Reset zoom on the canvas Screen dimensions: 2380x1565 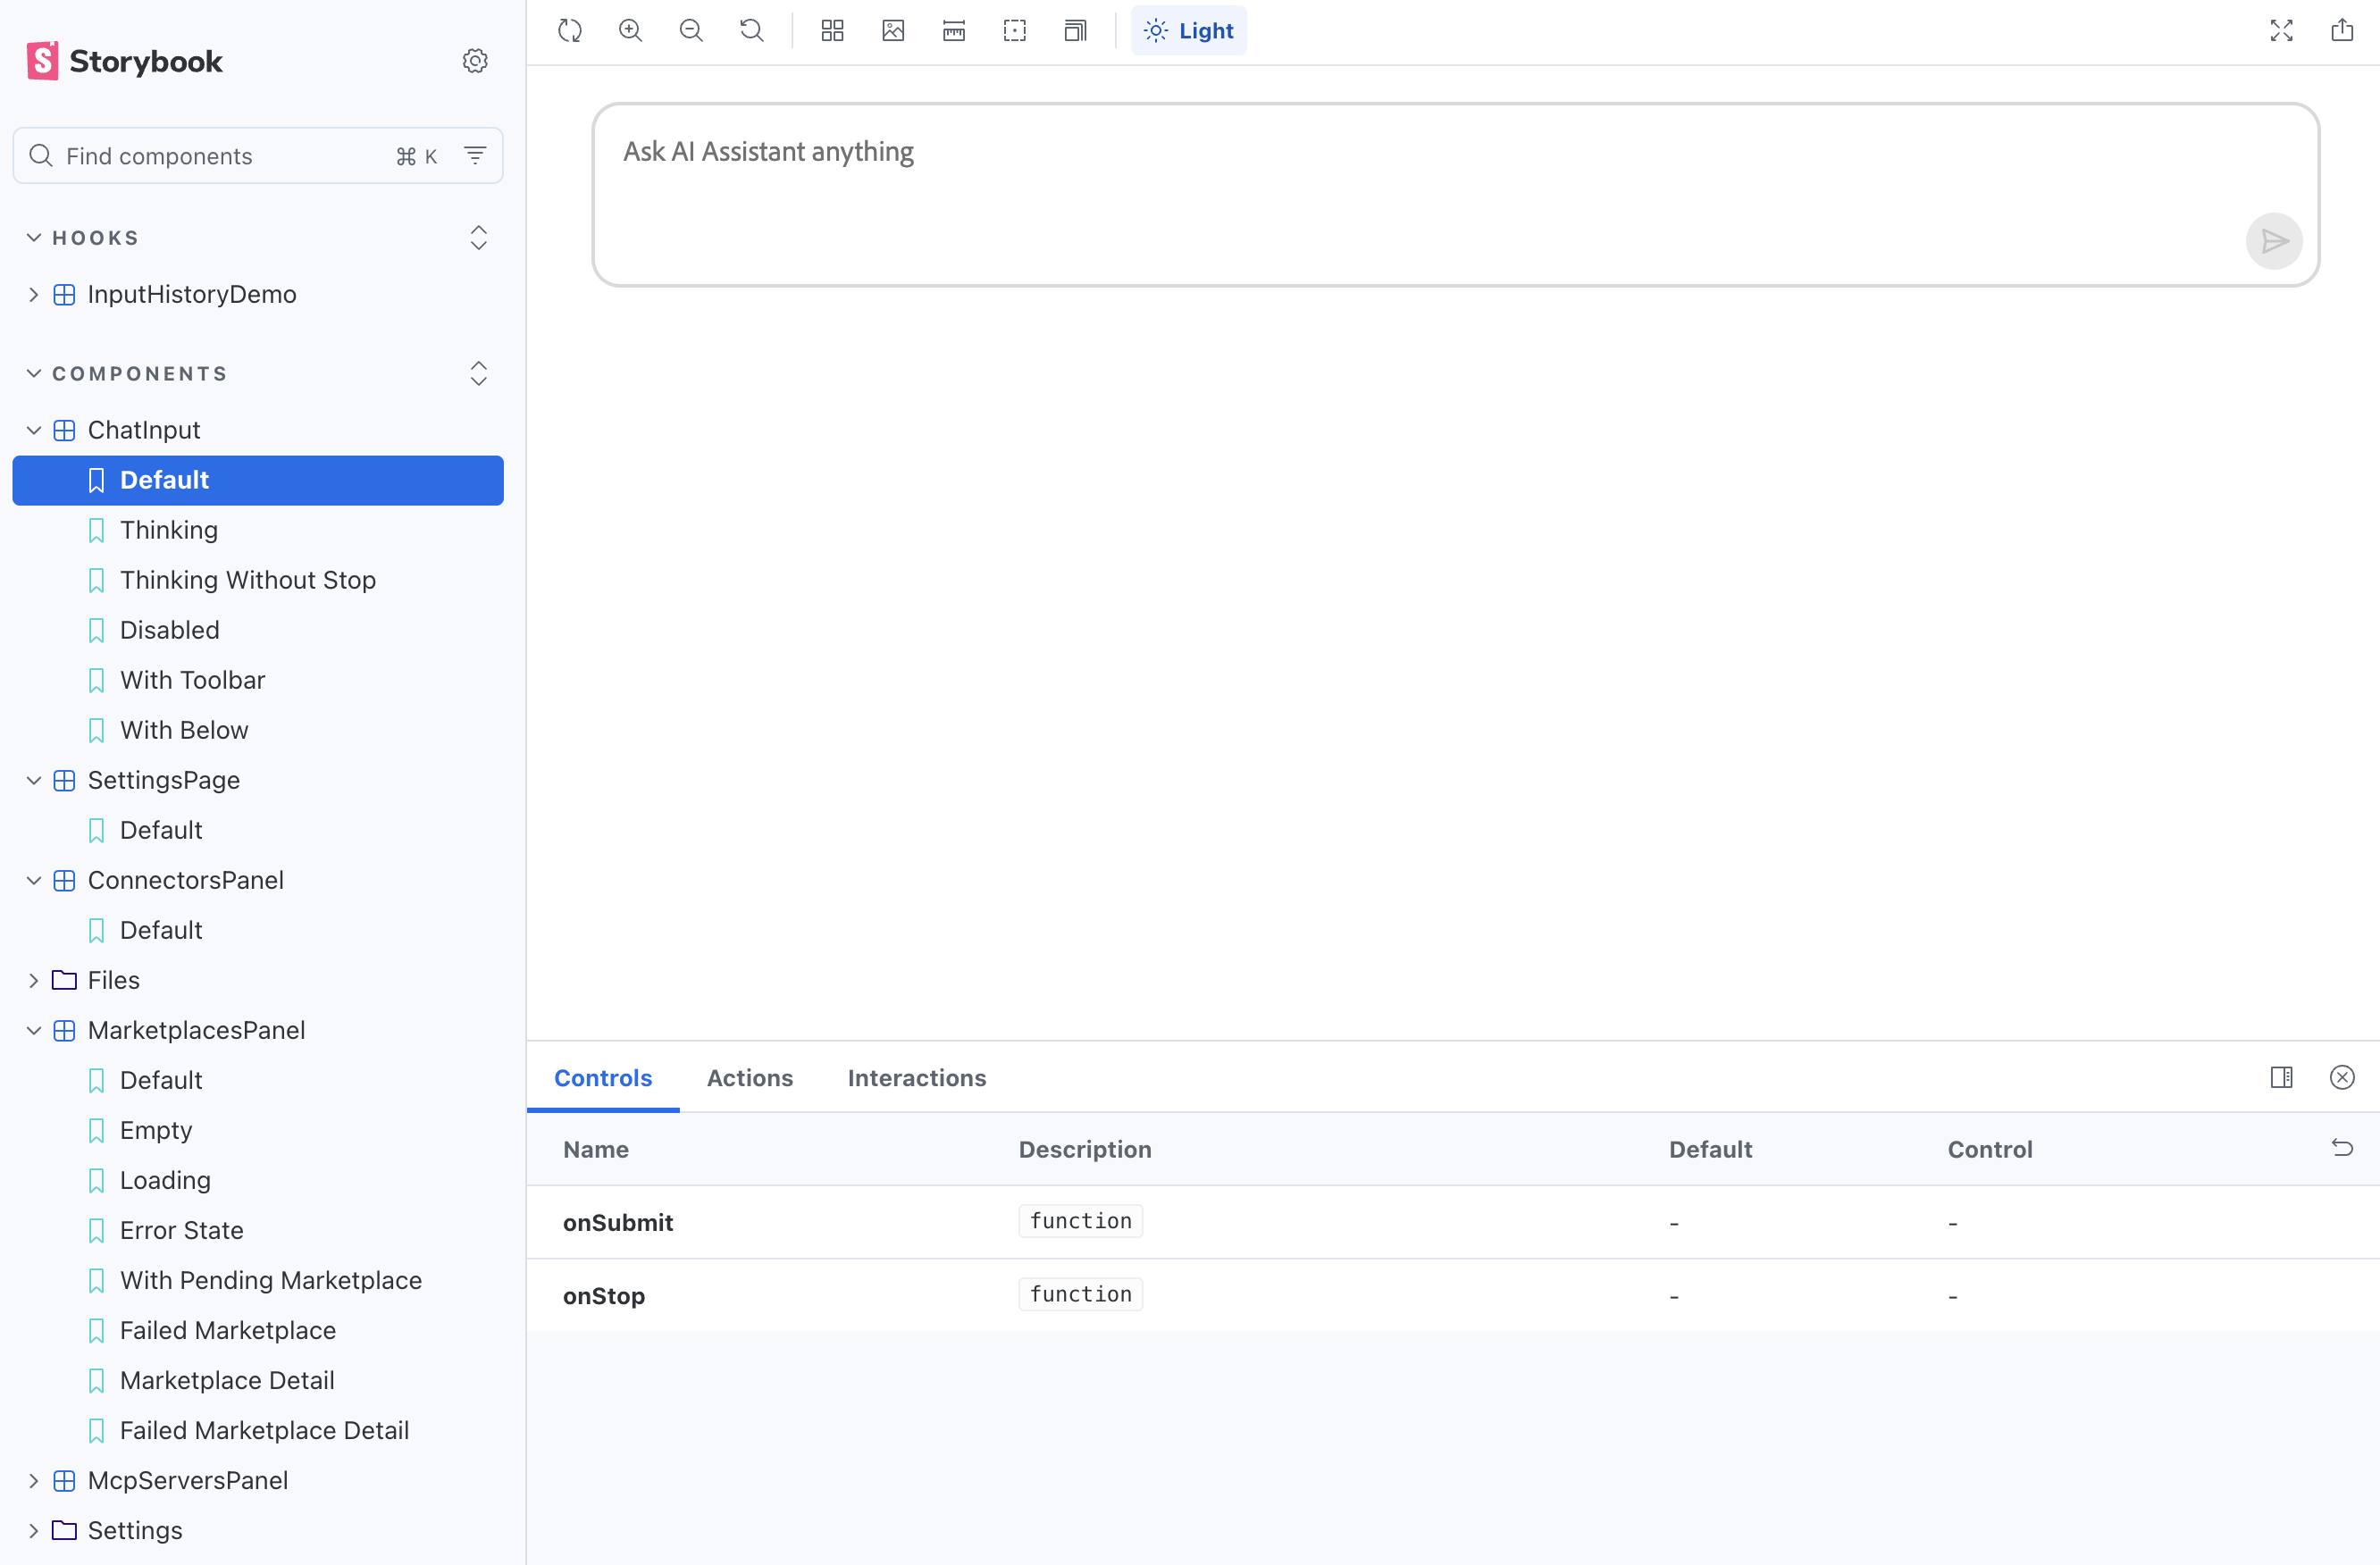click(752, 31)
